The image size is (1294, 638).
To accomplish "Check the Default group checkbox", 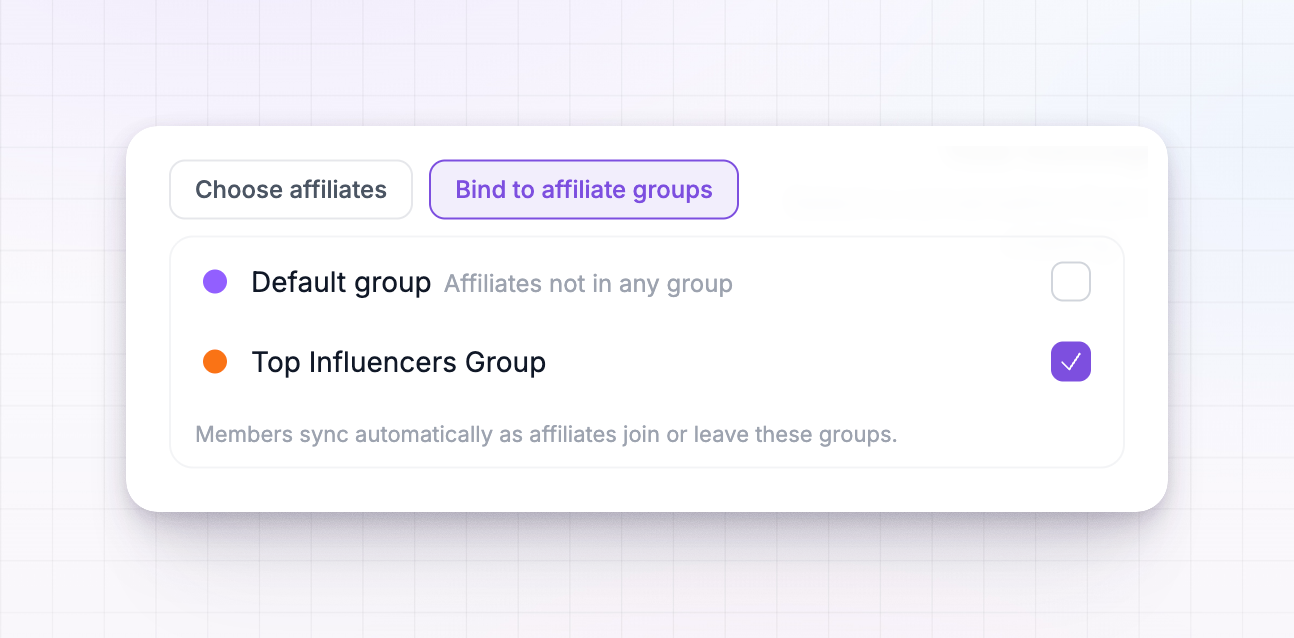I will click(1071, 282).
